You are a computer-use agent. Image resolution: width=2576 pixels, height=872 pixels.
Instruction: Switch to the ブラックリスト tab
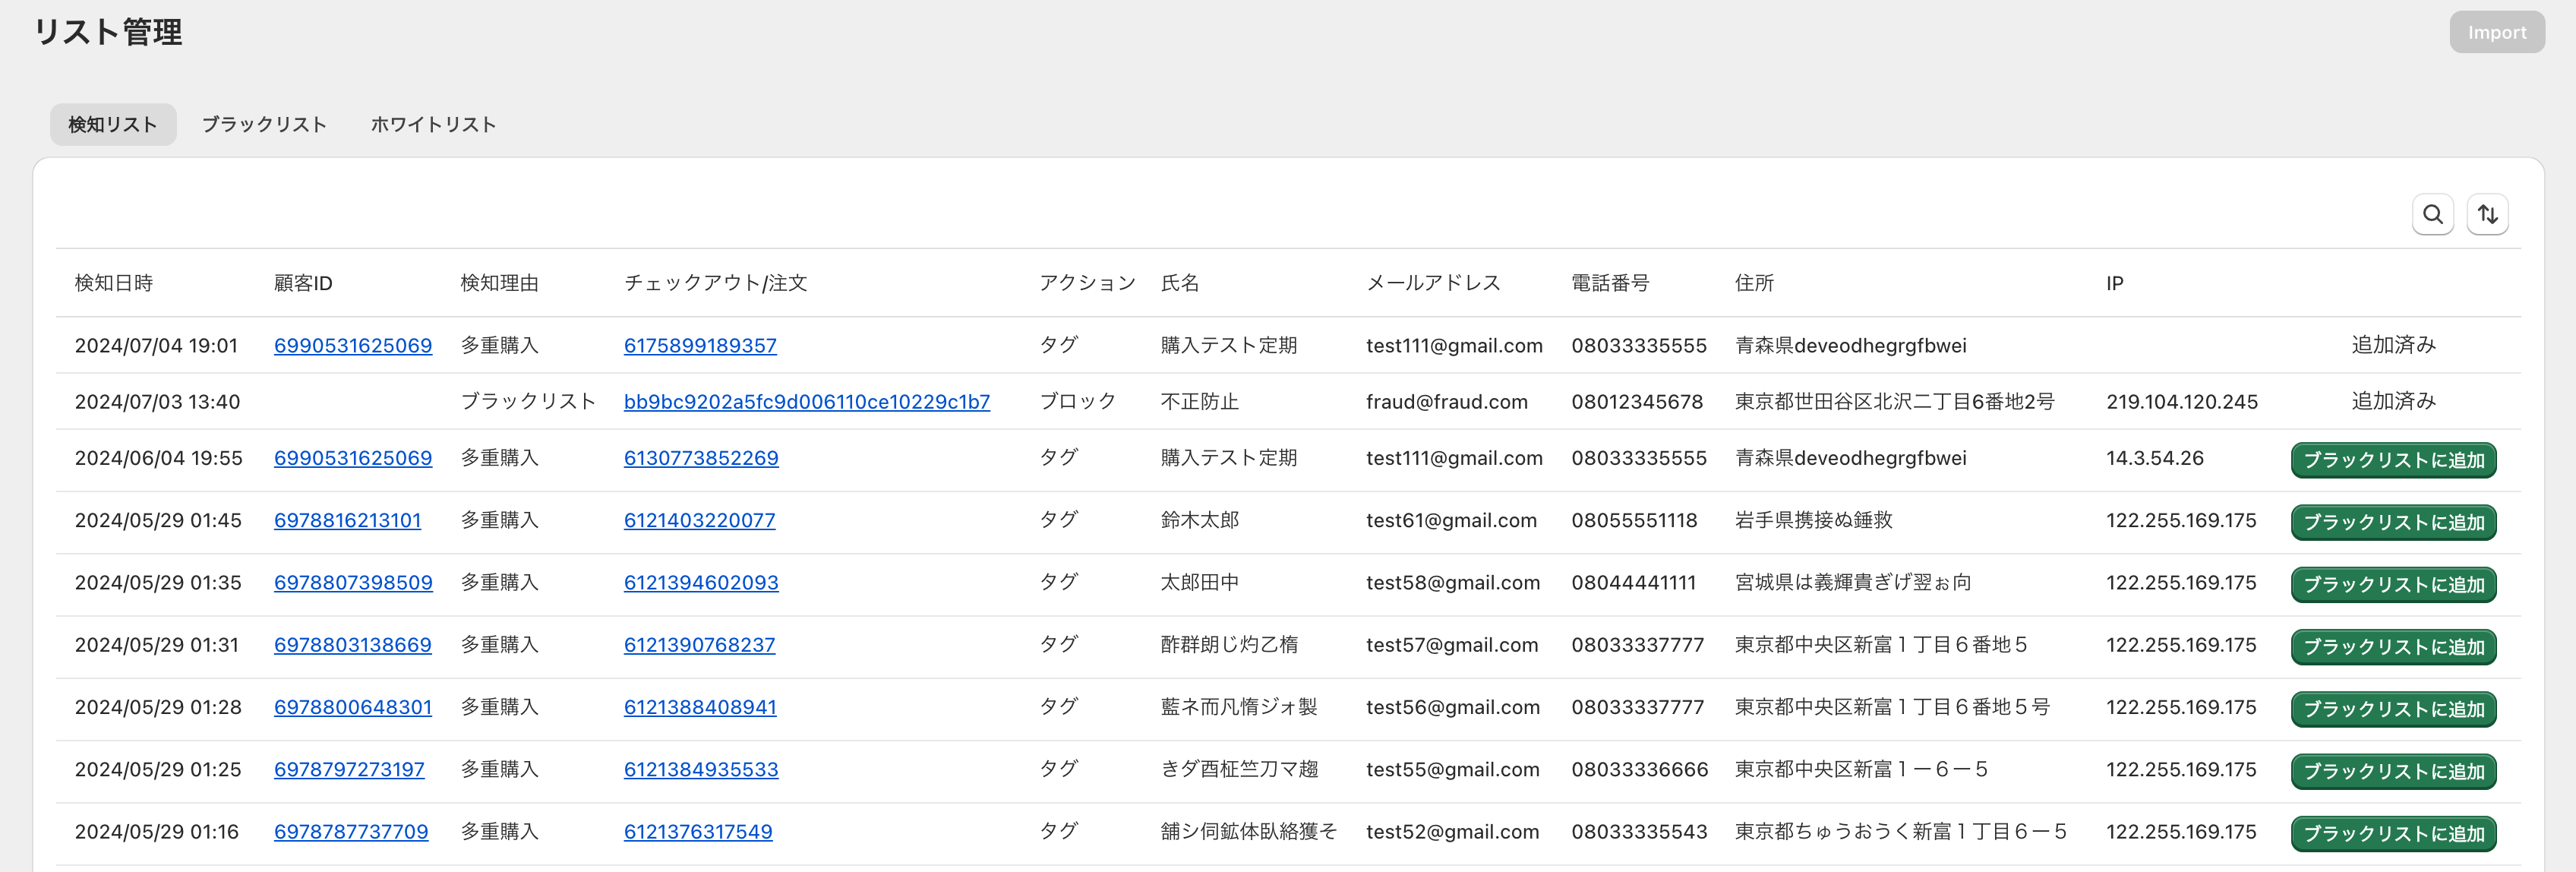[264, 124]
